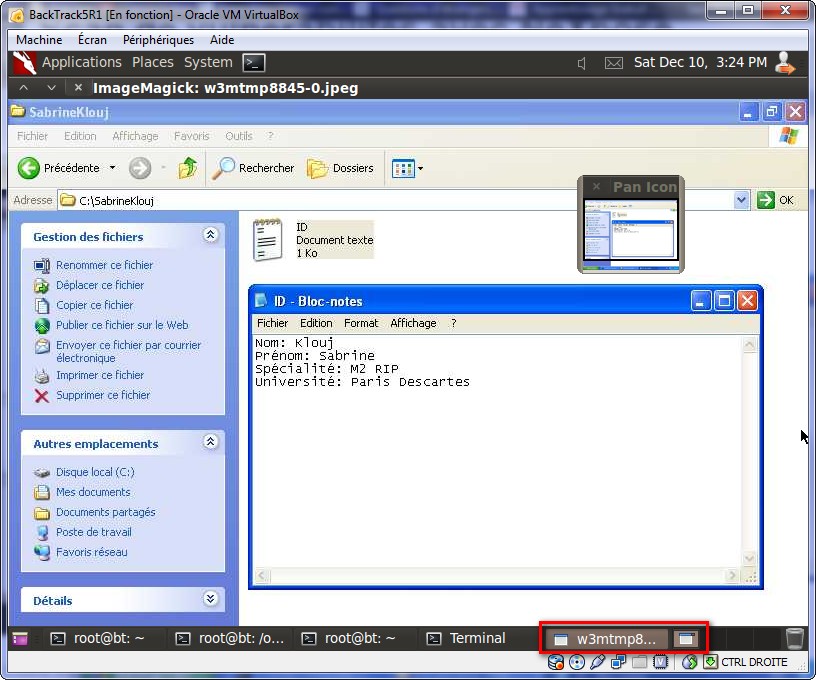This screenshot has width=816, height=680.
Task: Click the Renommer ce fichier icon
Action: 42,265
